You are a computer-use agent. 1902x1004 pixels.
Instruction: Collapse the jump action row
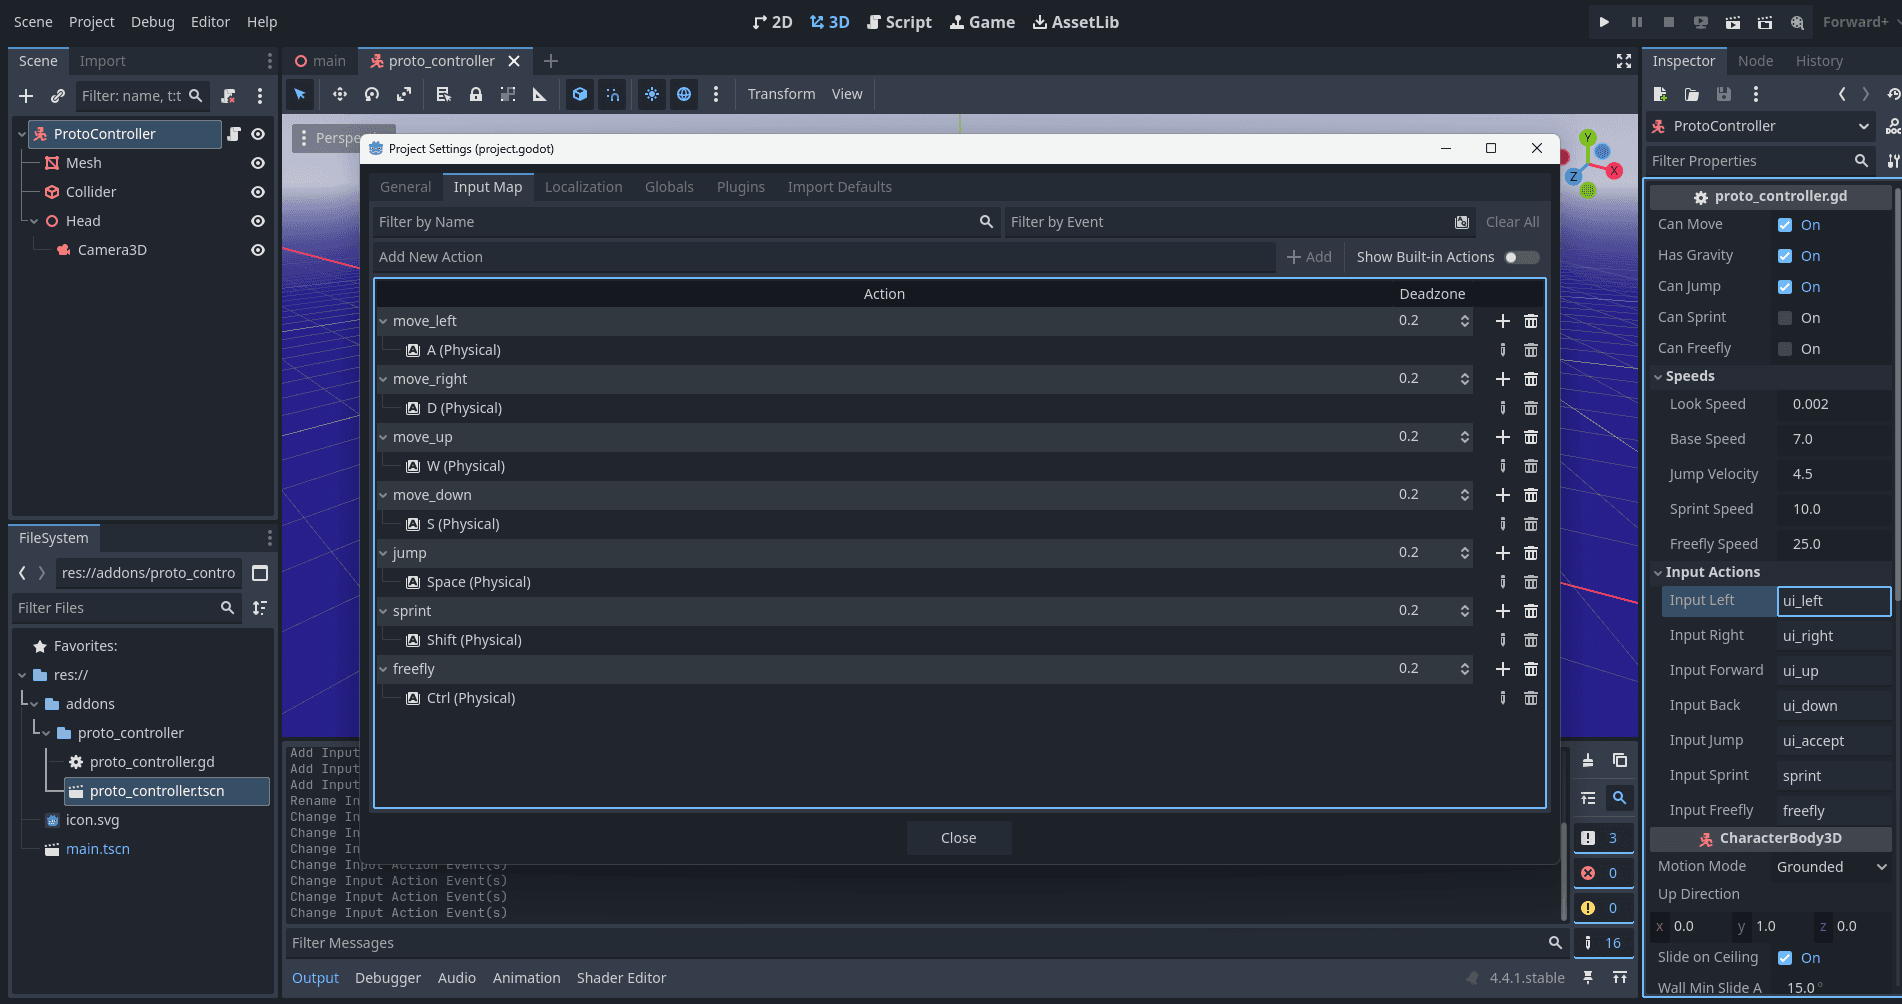[x=383, y=553]
